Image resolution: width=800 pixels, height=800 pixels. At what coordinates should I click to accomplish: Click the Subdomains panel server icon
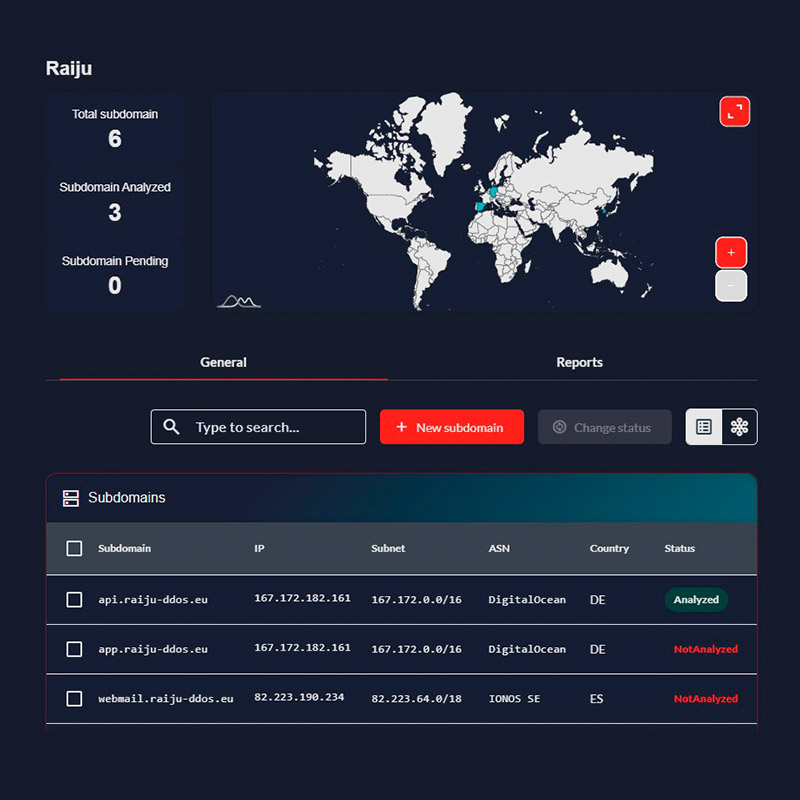pyautogui.click(x=71, y=498)
